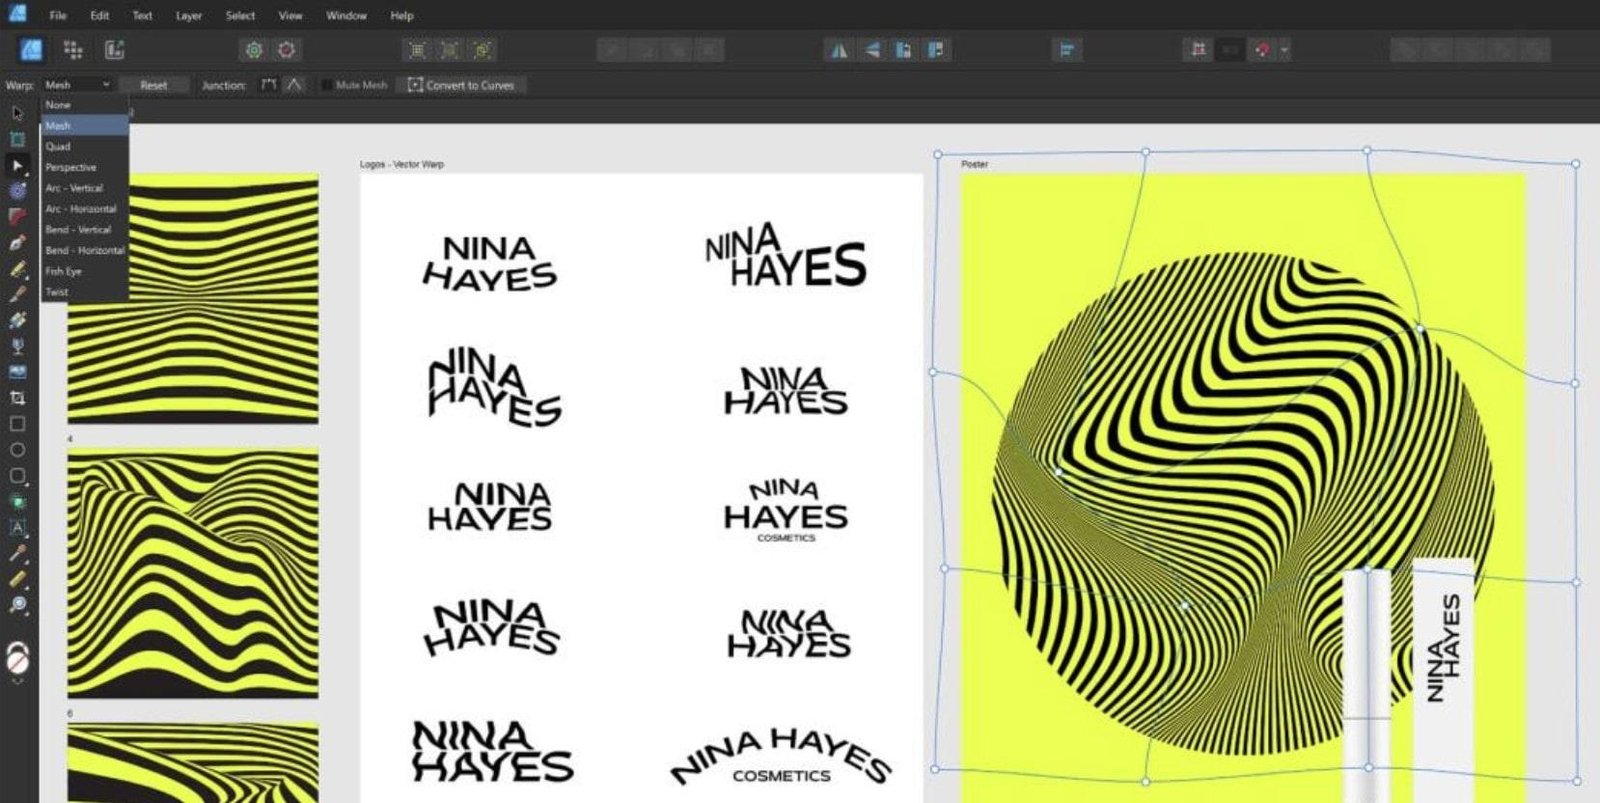This screenshot has height=803, width=1600.
Task: Choose None from the Warp list
Action: coord(85,105)
